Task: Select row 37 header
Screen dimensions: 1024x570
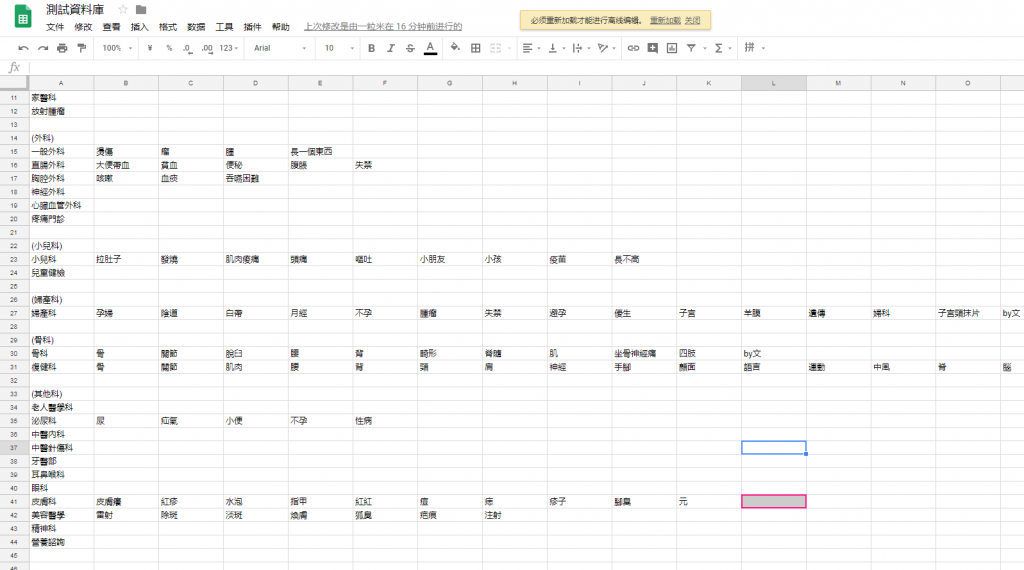Action: (x=14, y=448)
